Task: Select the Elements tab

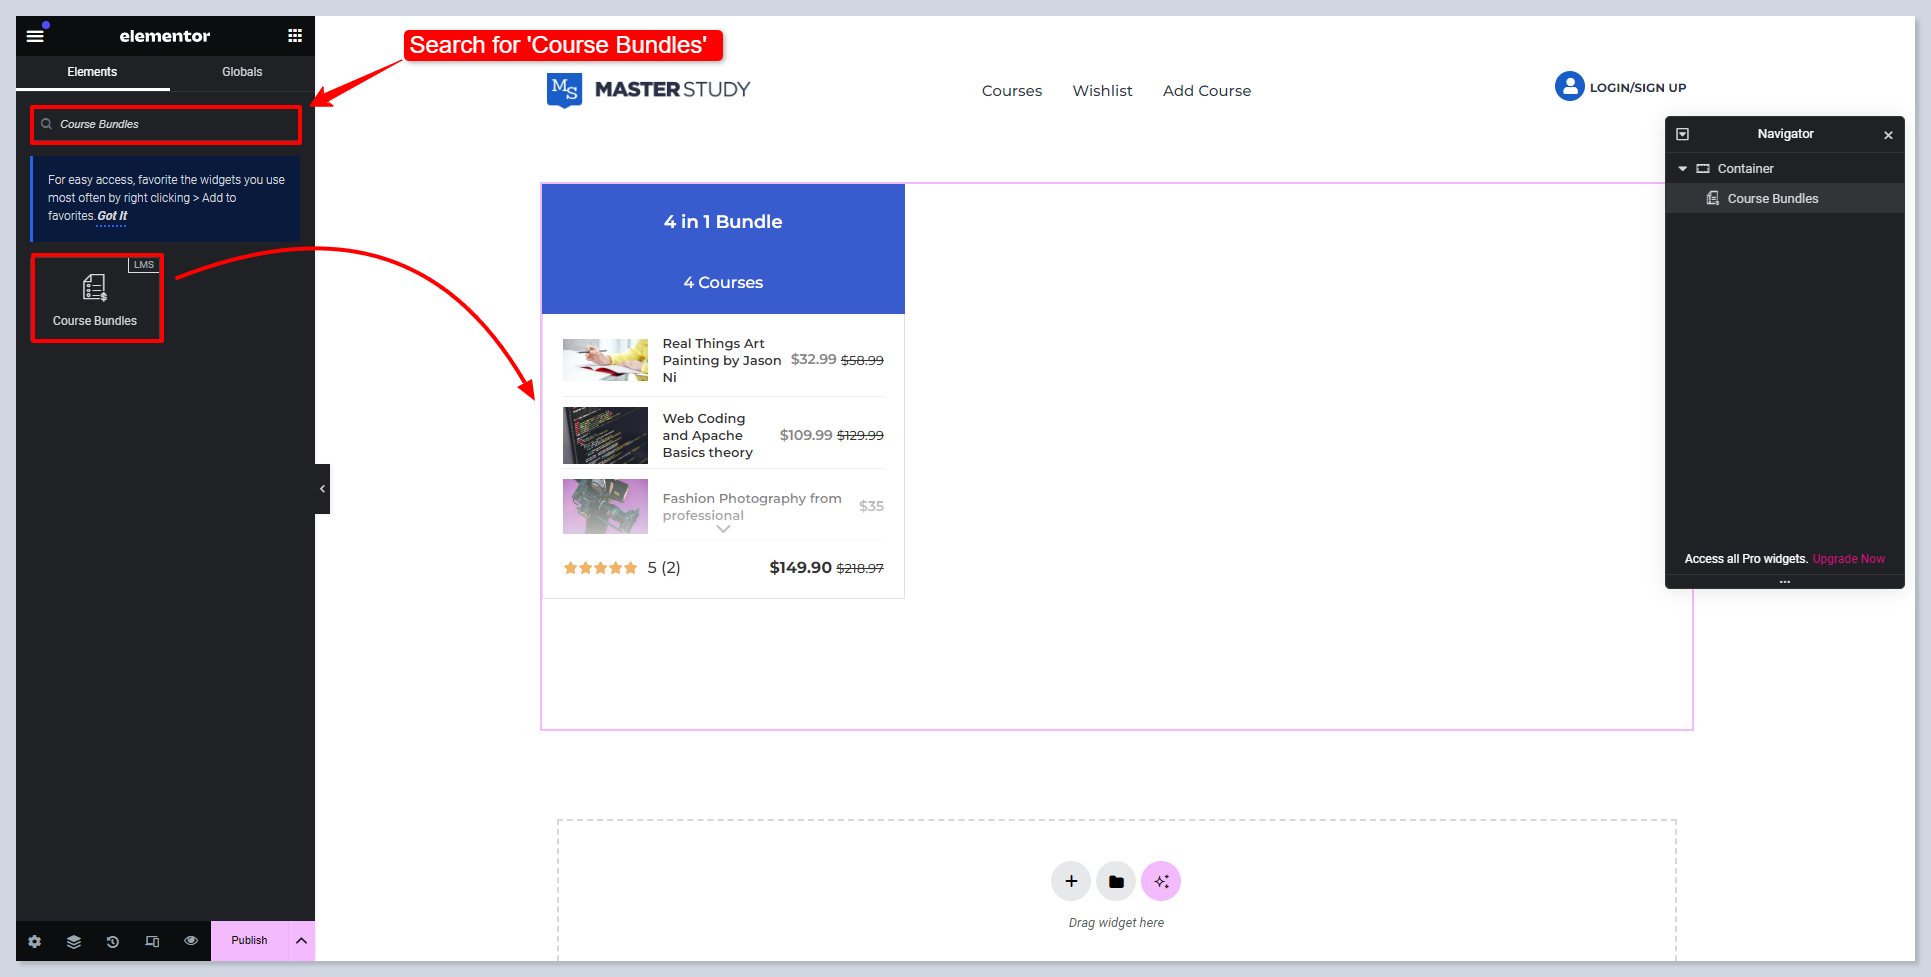Action: coord(92,72)
